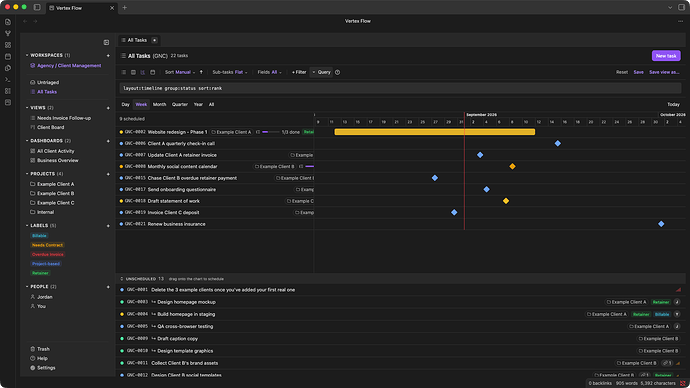Click the Website redesign yellow timeline bar

(435, 132)
